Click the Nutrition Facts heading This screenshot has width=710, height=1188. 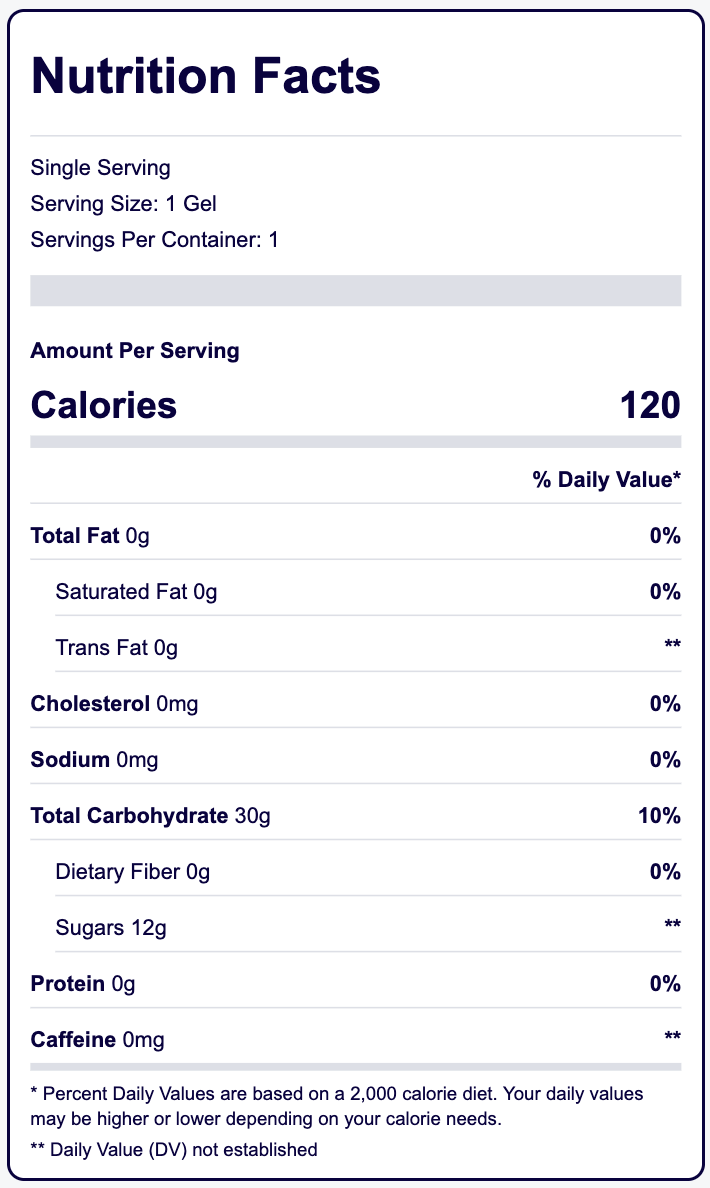click(x=206, y=76)
